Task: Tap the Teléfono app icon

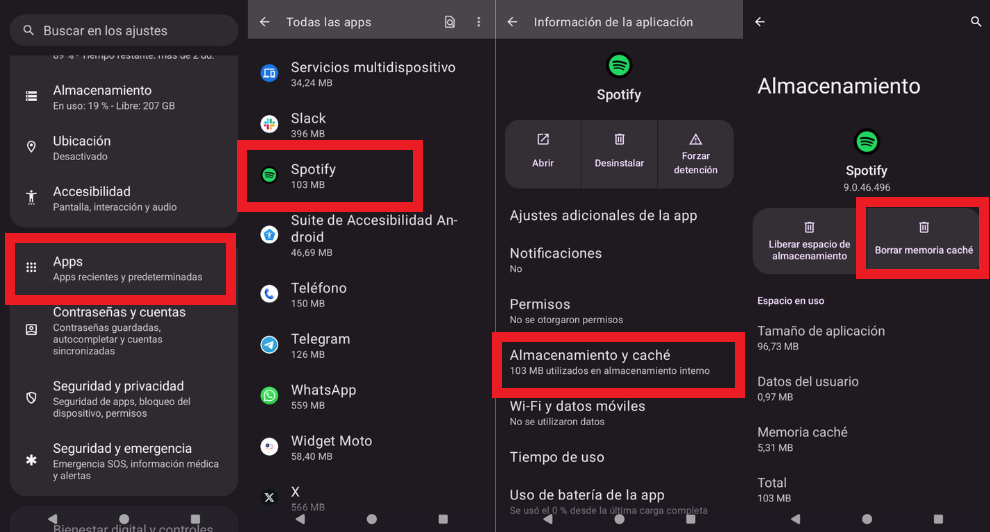Action: tap(270, 293)
